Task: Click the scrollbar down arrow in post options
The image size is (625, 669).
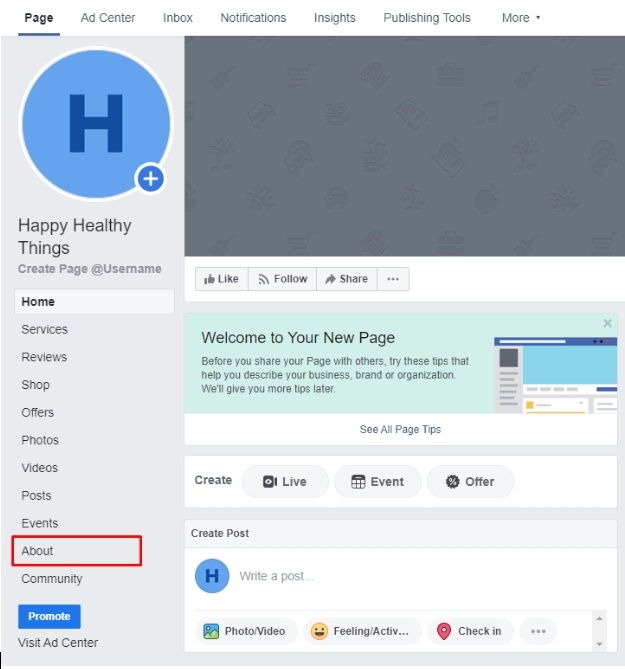Action: (599, 644)
